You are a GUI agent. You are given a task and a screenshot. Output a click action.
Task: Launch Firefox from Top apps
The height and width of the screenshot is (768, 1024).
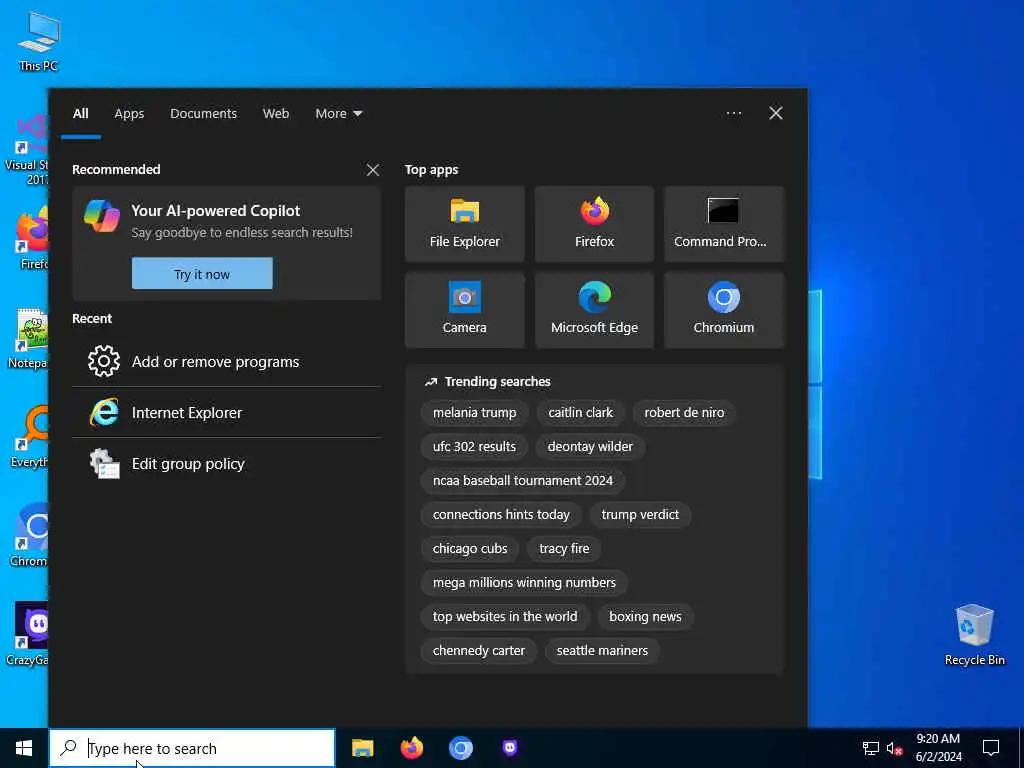tap(594, 224)
